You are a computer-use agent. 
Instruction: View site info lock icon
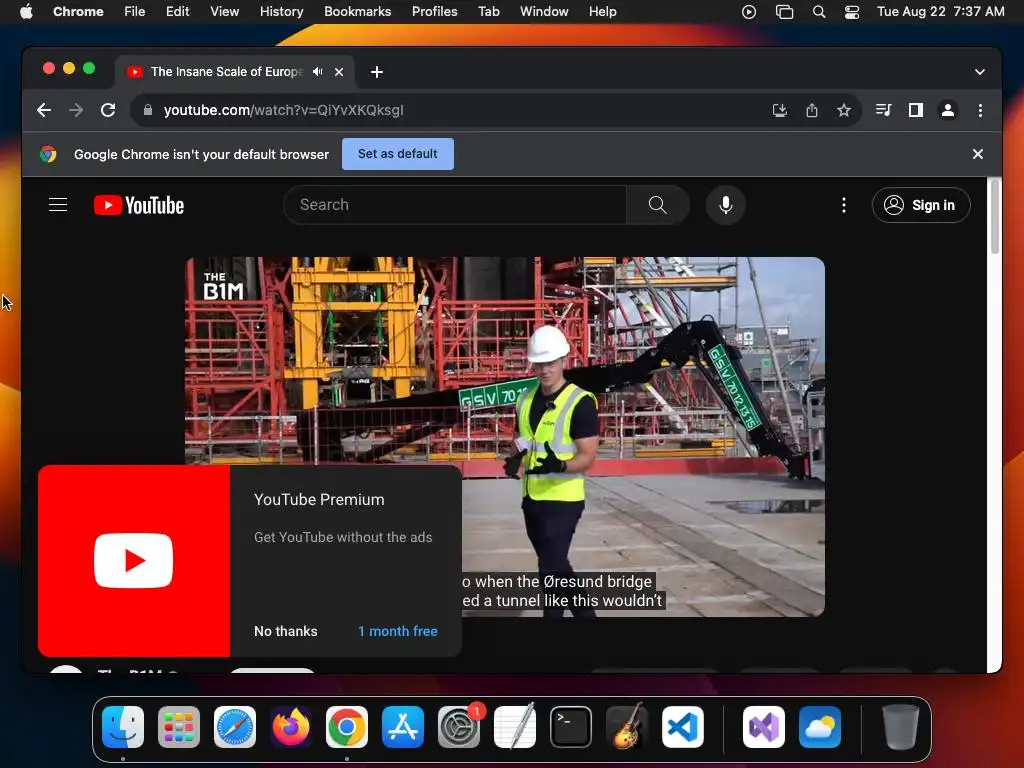(x=148, y=110)
